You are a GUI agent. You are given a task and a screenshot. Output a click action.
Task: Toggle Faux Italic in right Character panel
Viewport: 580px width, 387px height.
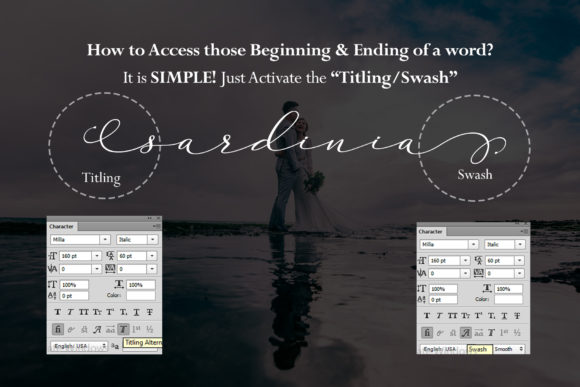(439, 316)
